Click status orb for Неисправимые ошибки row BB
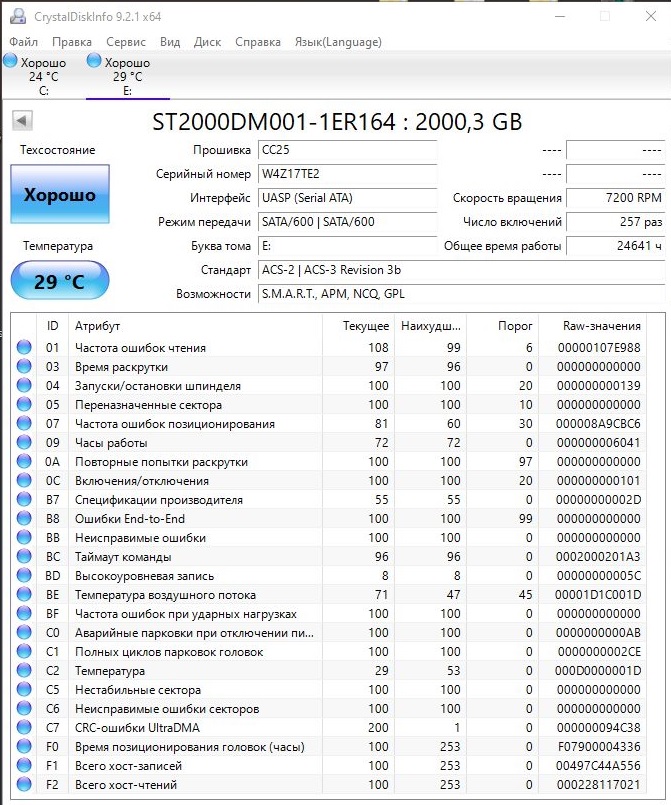This screenshot has height=805, width=671. pyautogui.click(x=24, y=537)
